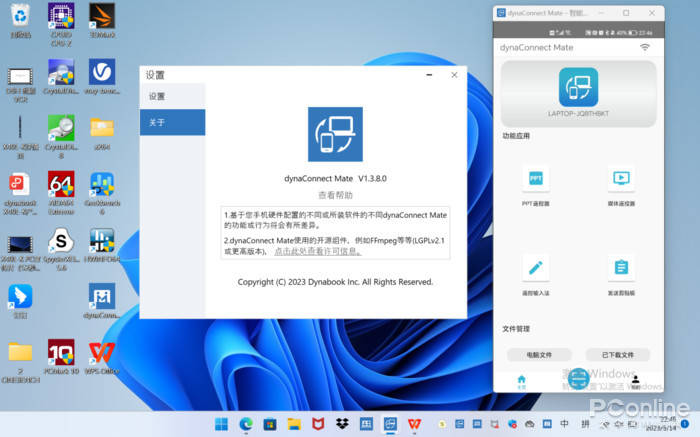Open PPT remote control in dynaConnect Mate

tap(535, 180)
